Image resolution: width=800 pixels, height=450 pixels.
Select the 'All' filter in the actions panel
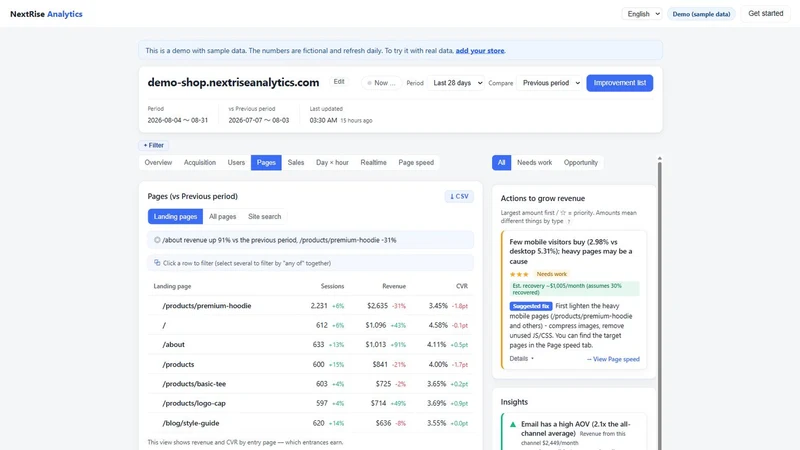[x=502, y=162]
